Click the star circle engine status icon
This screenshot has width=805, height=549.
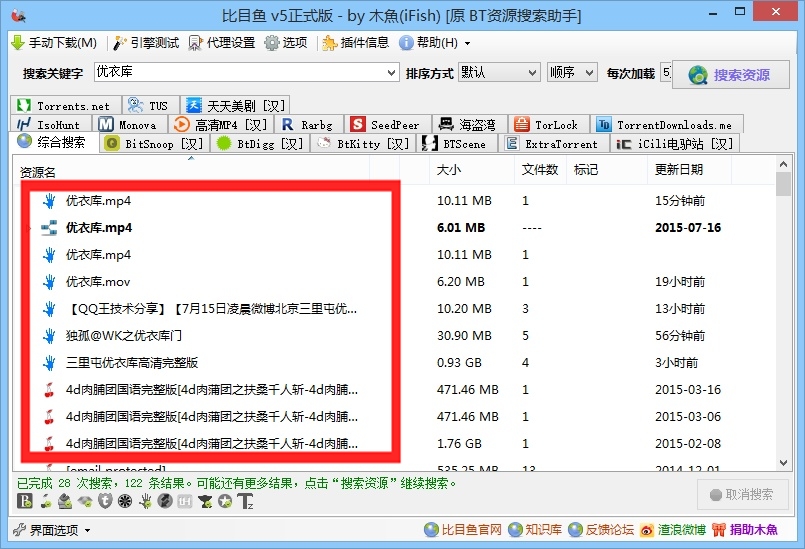(225, 501)
